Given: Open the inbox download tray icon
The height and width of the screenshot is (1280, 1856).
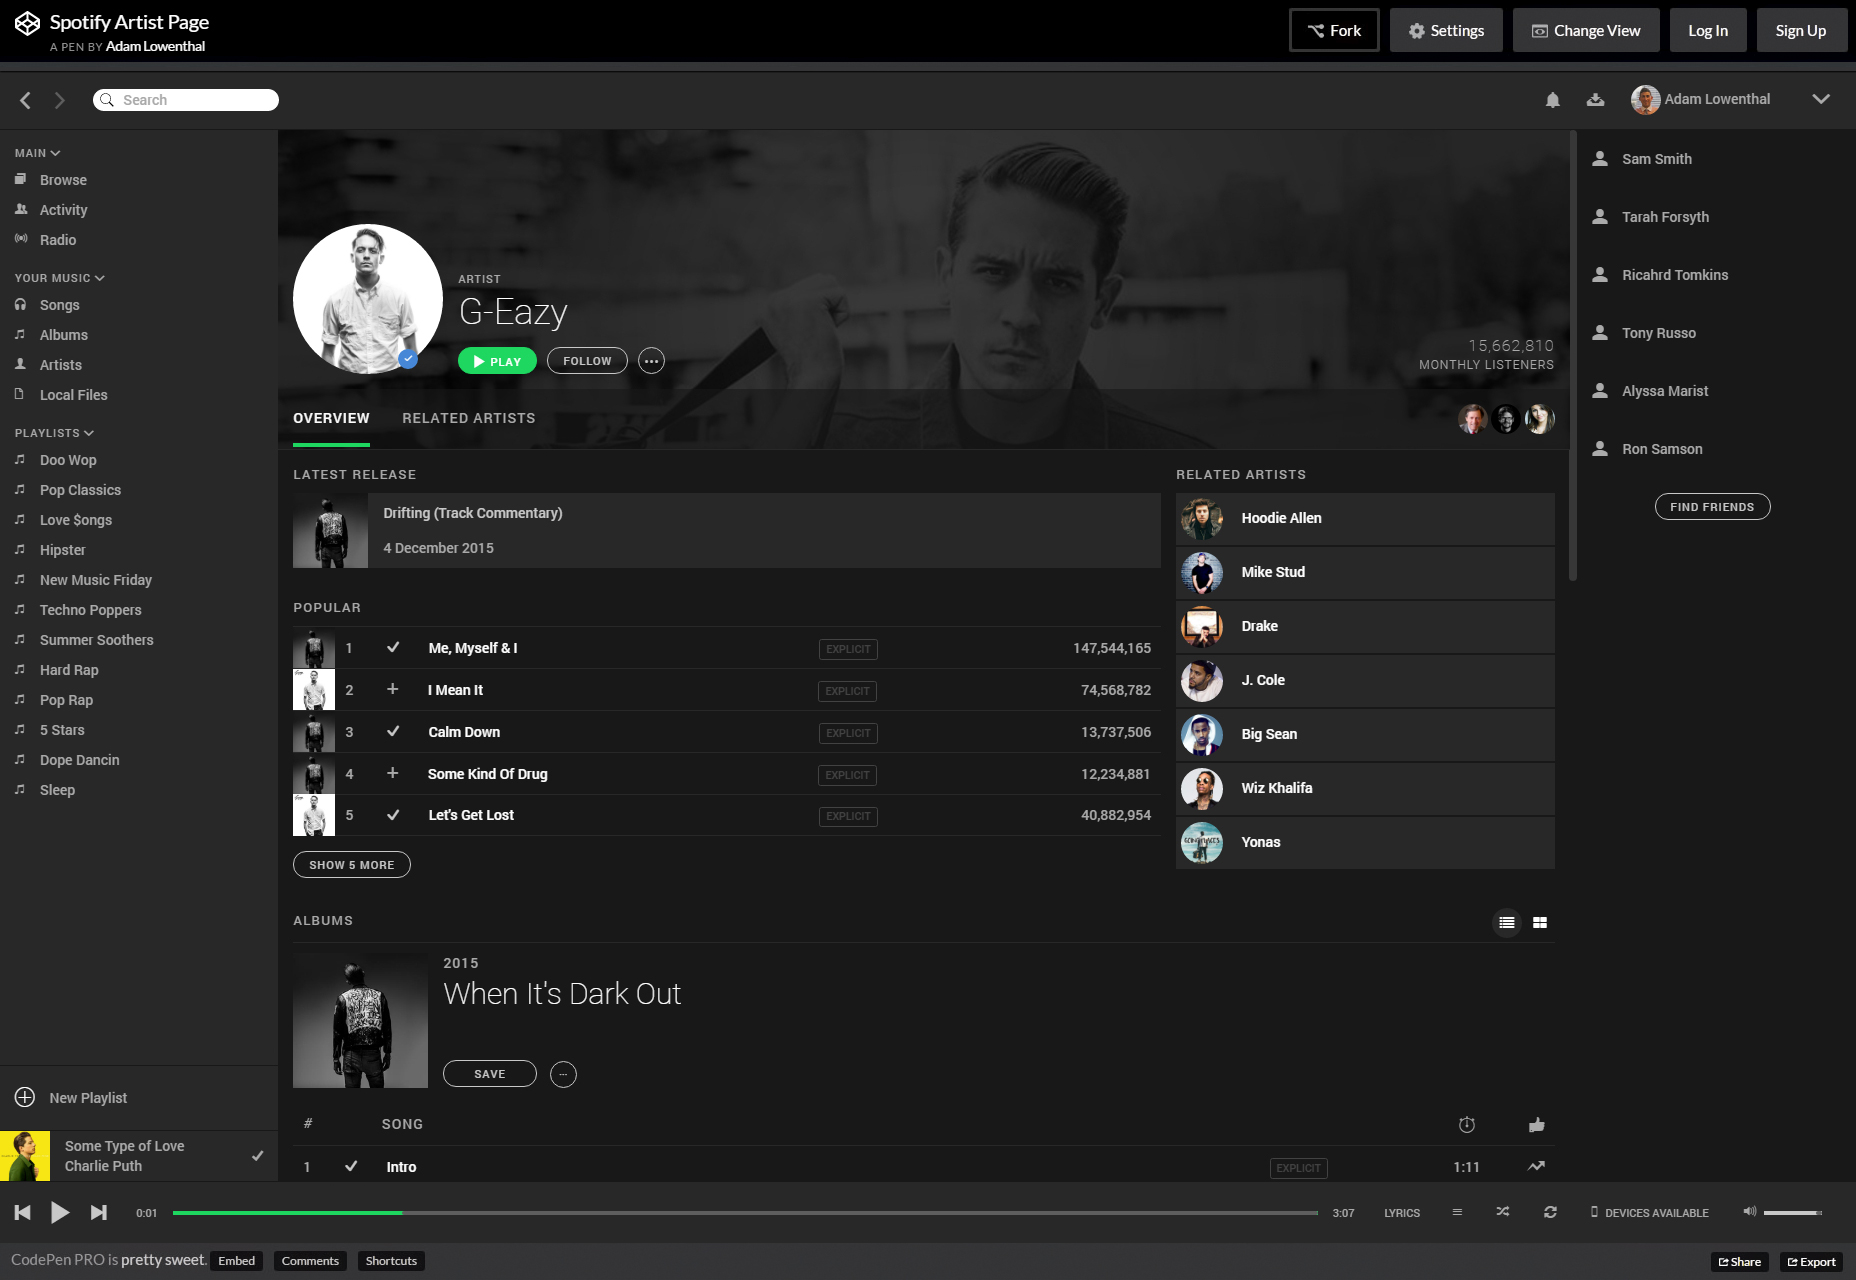Looking at the screenshot, I should [1595, 100].
